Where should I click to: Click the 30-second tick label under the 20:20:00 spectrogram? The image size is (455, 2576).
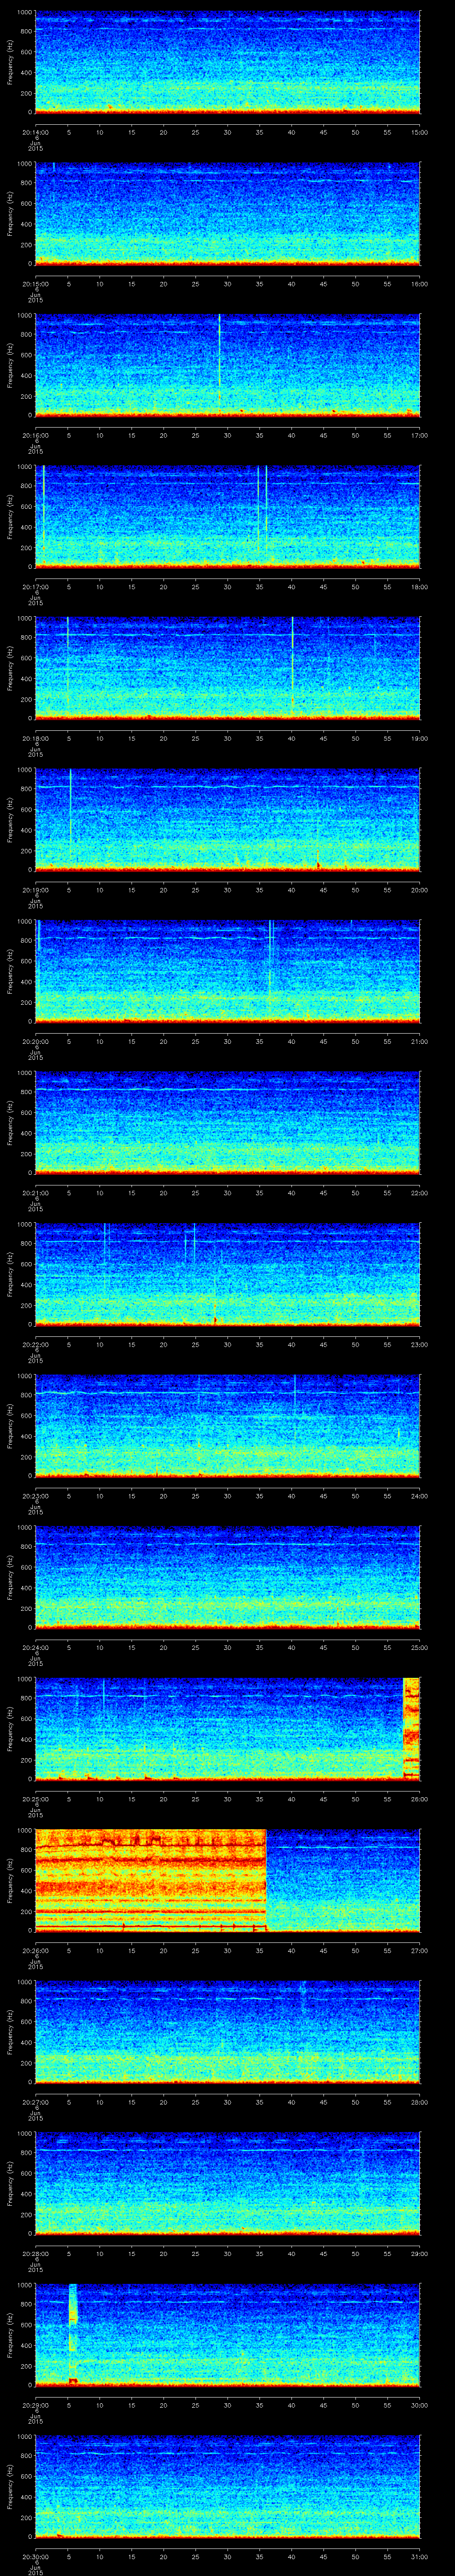pyautogui.click(x=228, y=1041)
